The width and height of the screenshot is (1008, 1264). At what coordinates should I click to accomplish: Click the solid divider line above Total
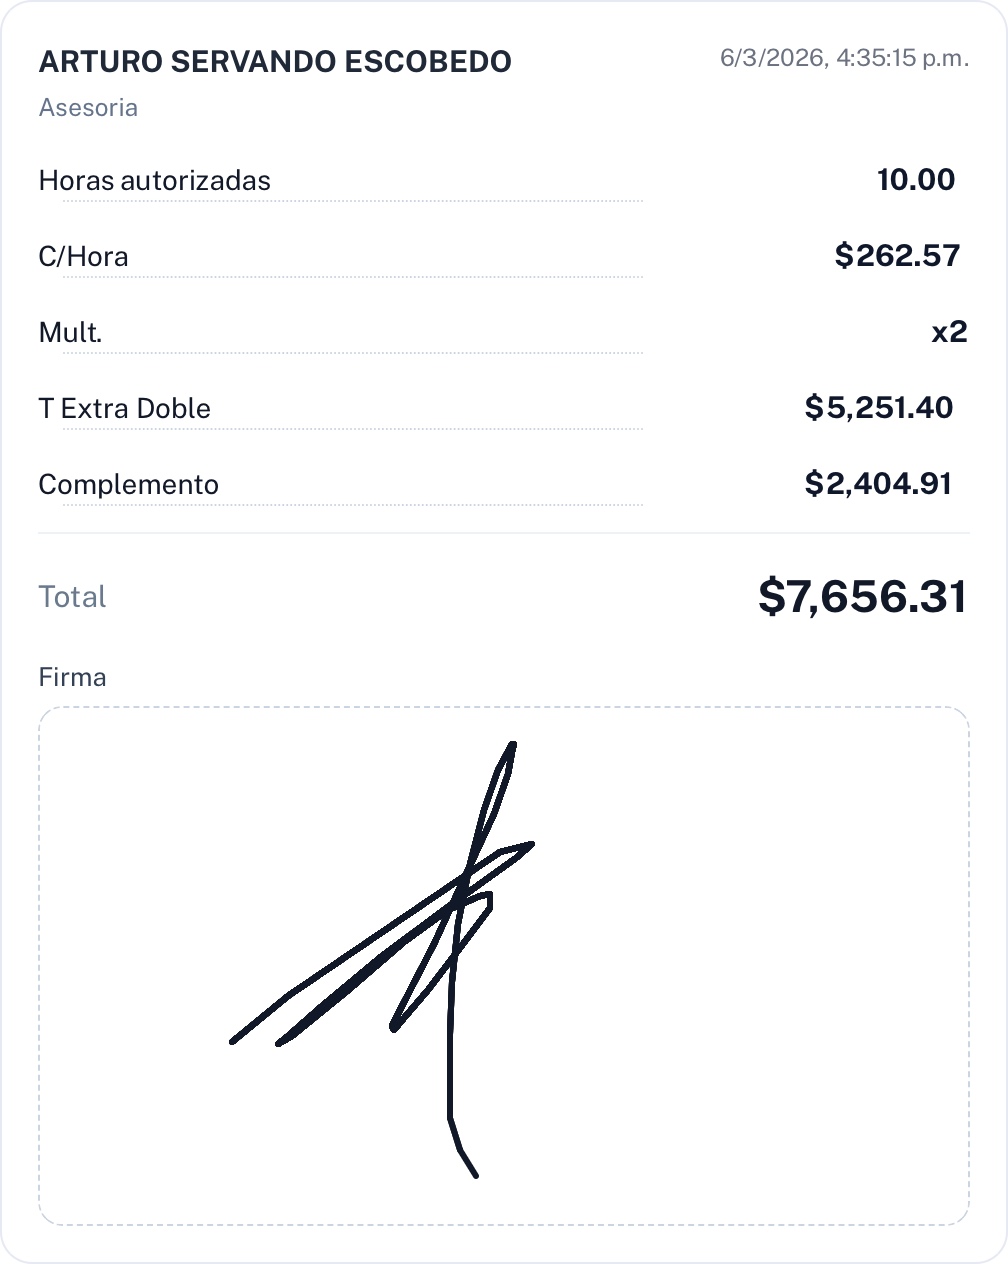click(504, 533)
